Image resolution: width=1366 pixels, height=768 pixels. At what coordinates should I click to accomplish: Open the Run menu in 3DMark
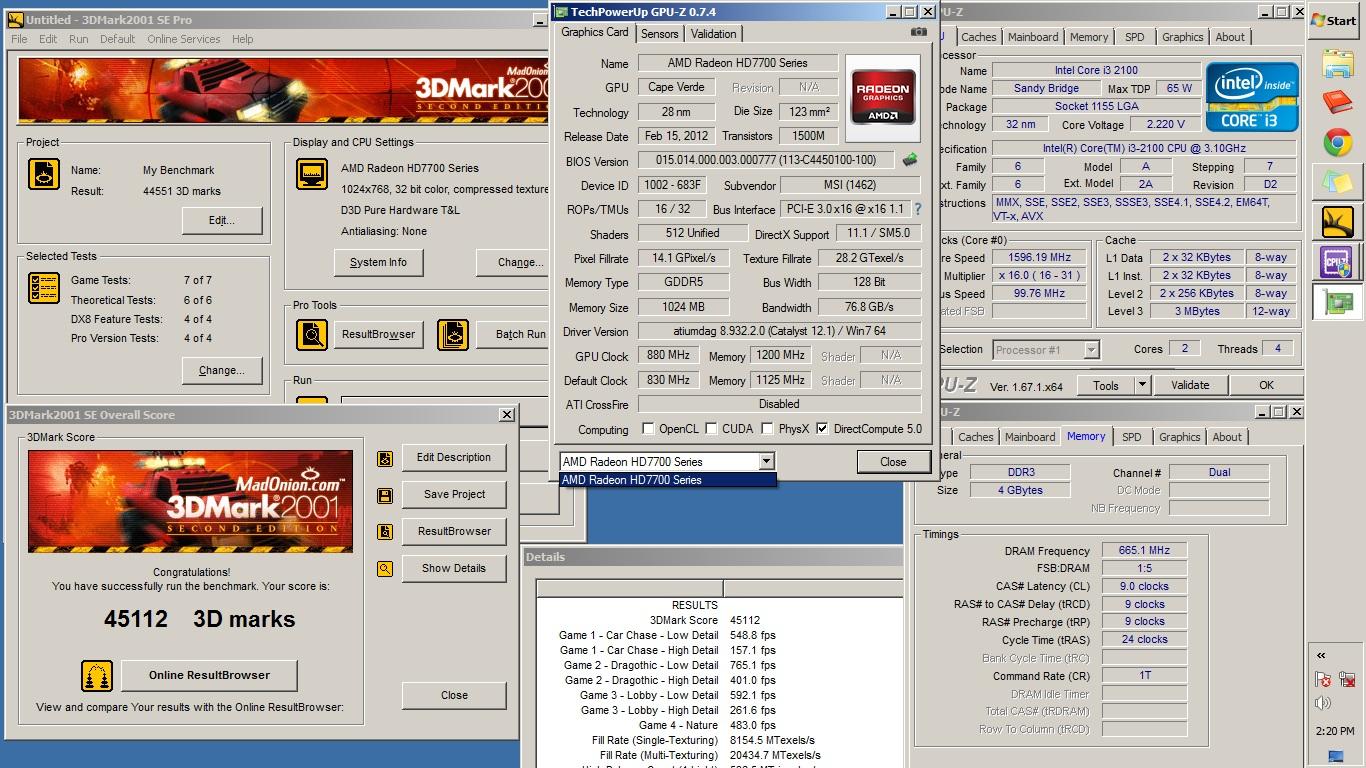point(79,39)
